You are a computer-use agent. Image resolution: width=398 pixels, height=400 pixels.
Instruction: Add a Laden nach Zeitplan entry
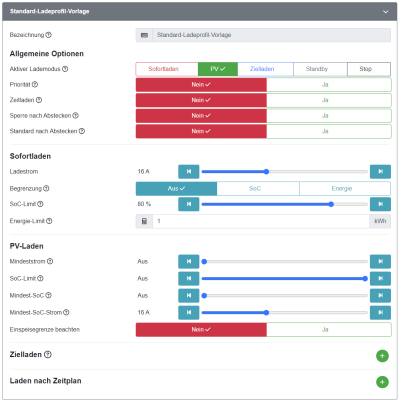coord(382,382)
